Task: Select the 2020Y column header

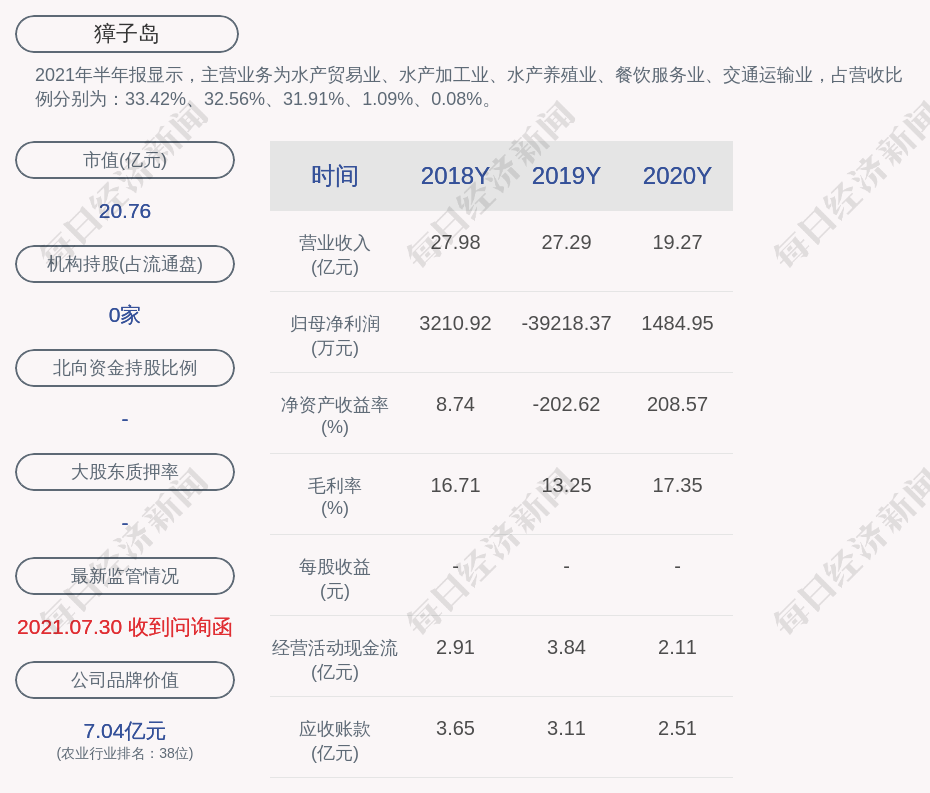Action: [x=677, y=176]
